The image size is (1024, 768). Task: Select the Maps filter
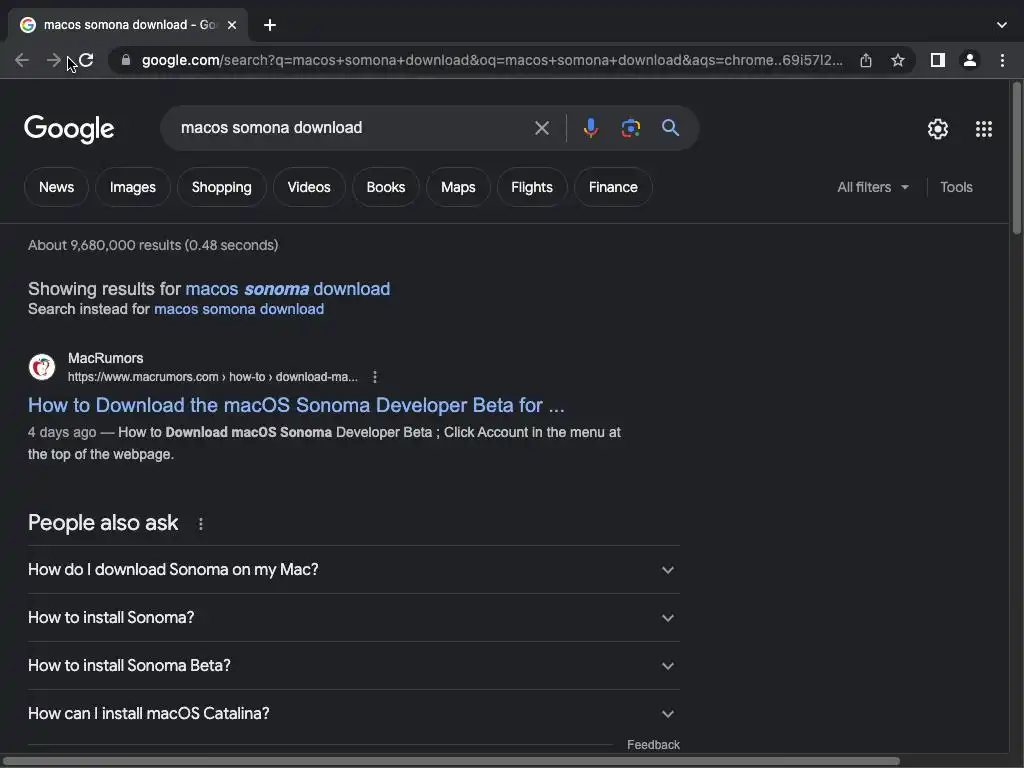458,187
